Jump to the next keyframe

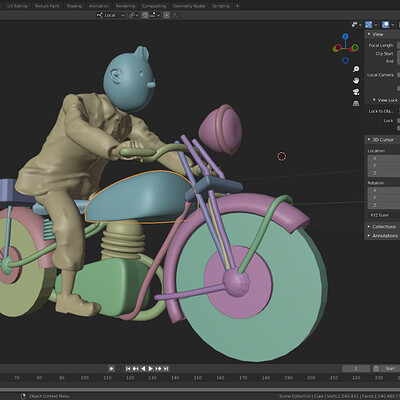(x=158, y=368)
